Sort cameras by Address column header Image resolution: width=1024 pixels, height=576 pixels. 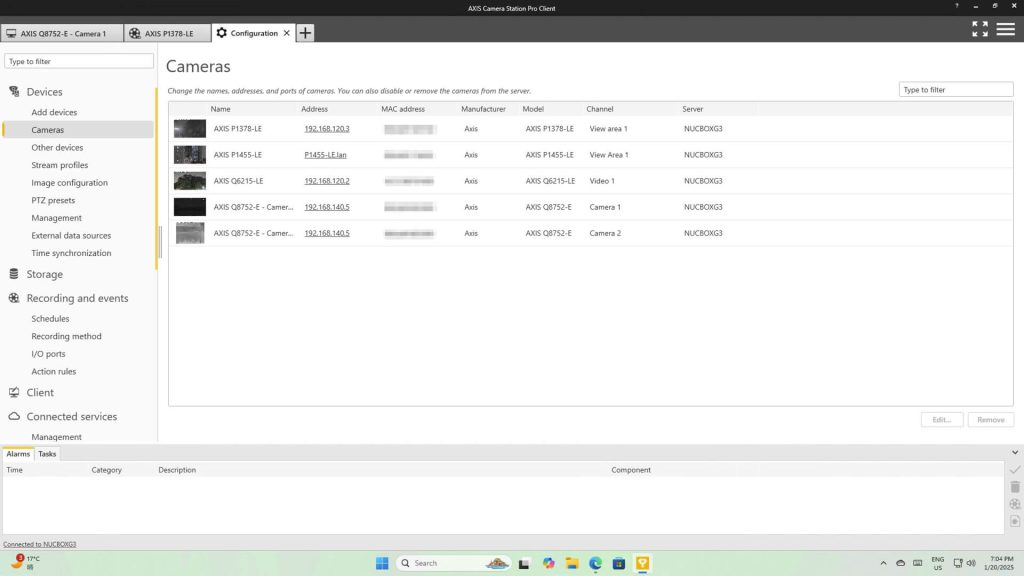pyautogui.click(x=314, y=109)
